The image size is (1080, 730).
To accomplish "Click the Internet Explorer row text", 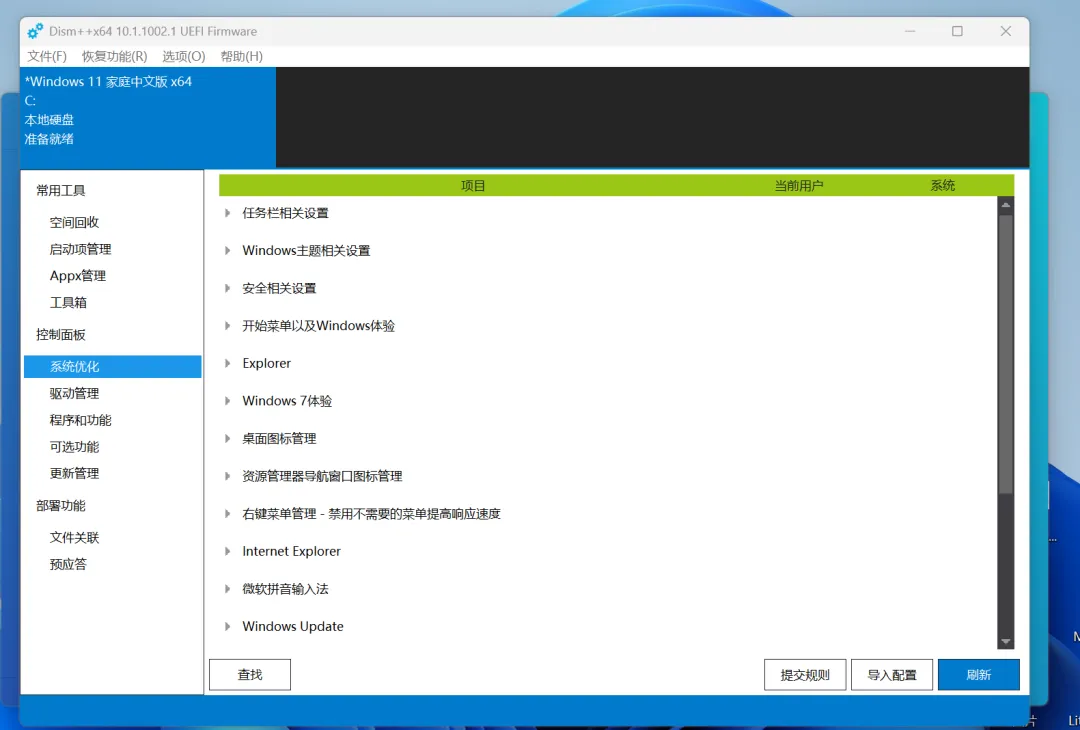I will coord(291,551).
